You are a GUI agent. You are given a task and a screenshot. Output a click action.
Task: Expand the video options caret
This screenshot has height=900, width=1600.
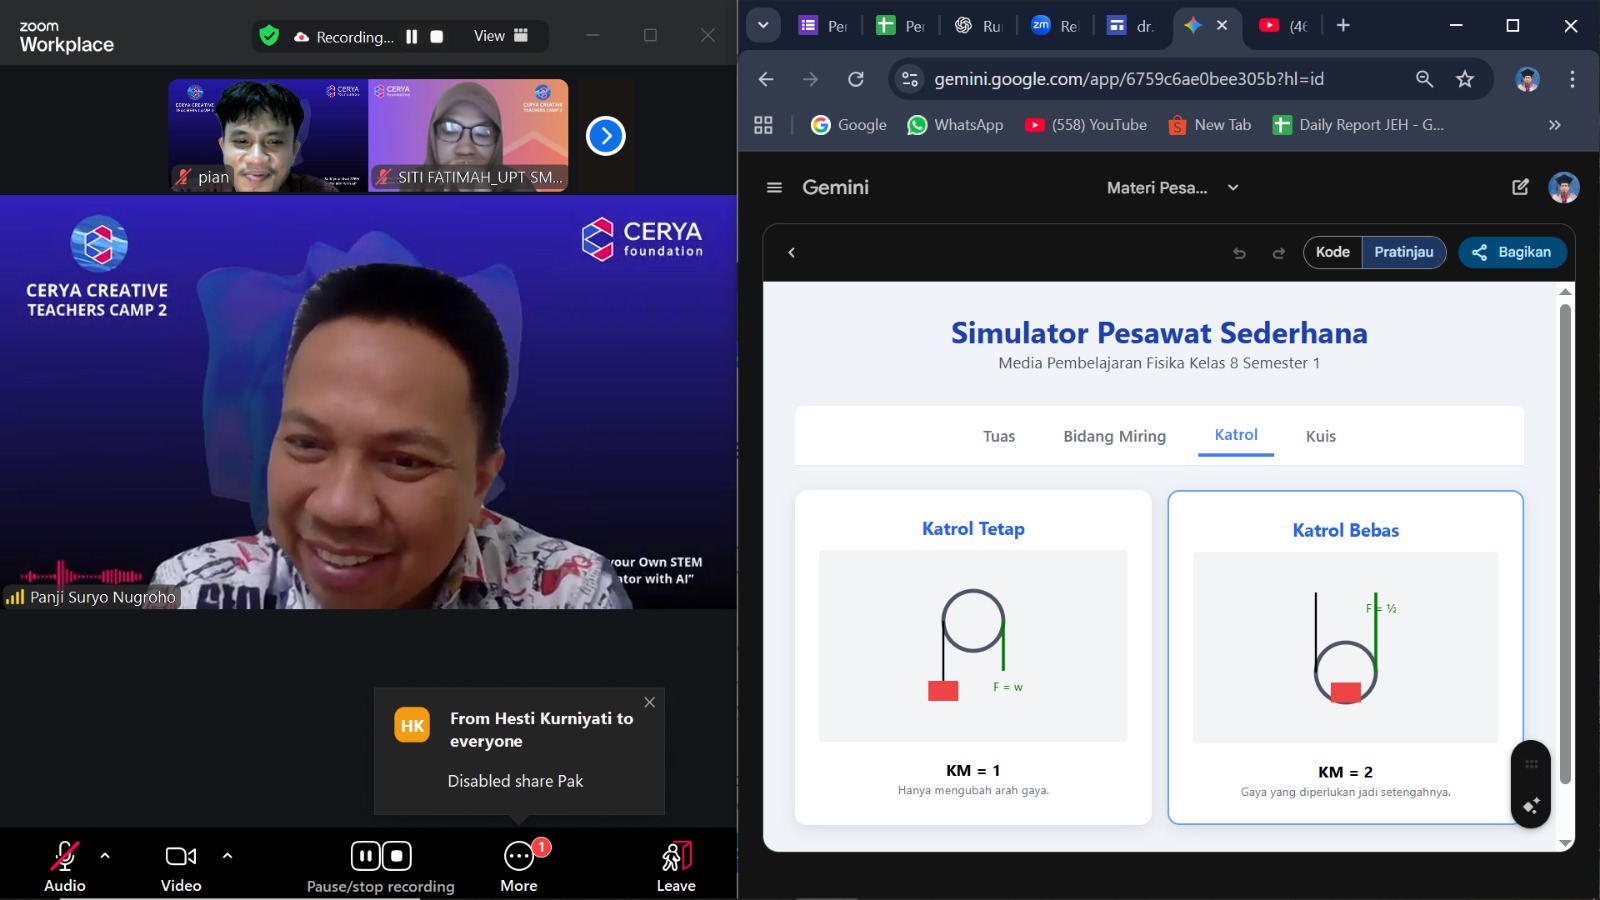click(227, 856)
